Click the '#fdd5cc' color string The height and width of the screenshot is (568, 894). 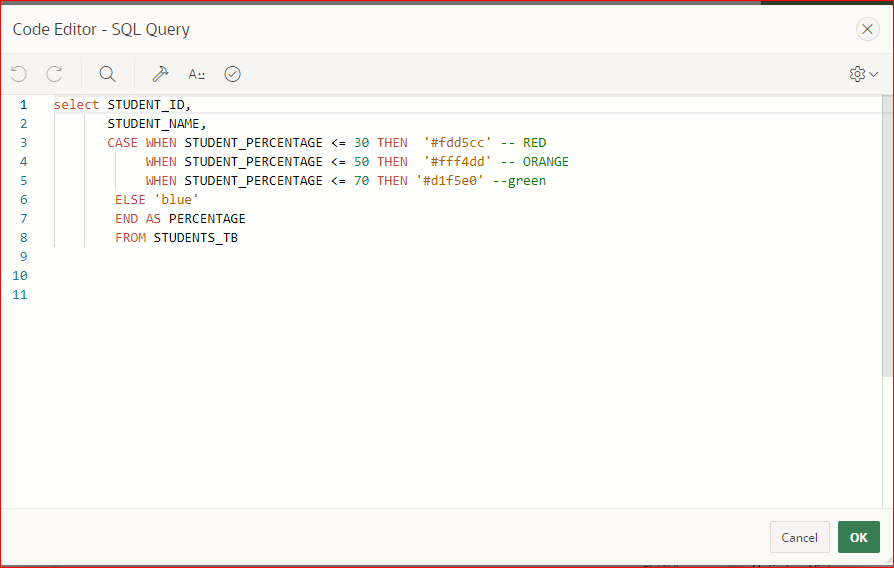click(x=457, y=143)
